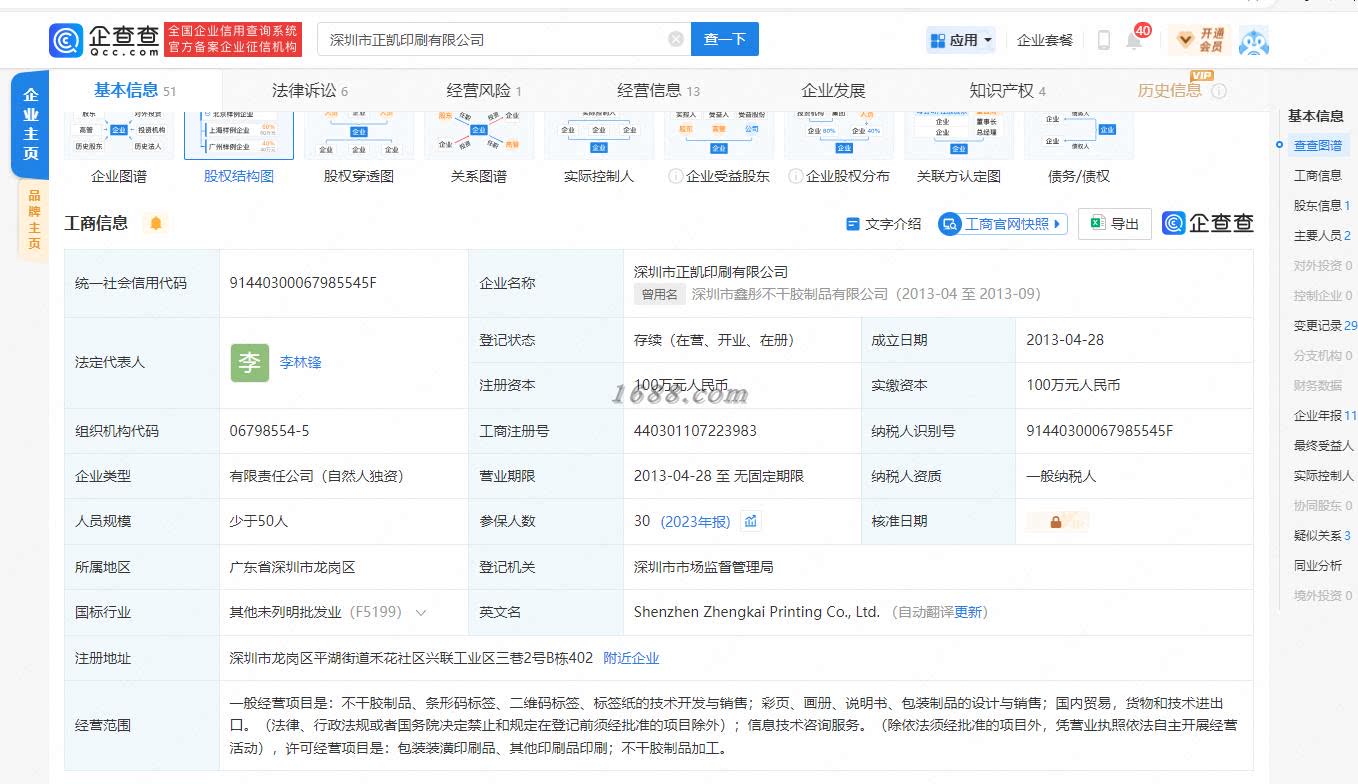The width and height of the screenshot is (1358, 784).
Task: Select the 品牌主页 side tab
Action: pos(33,220)
